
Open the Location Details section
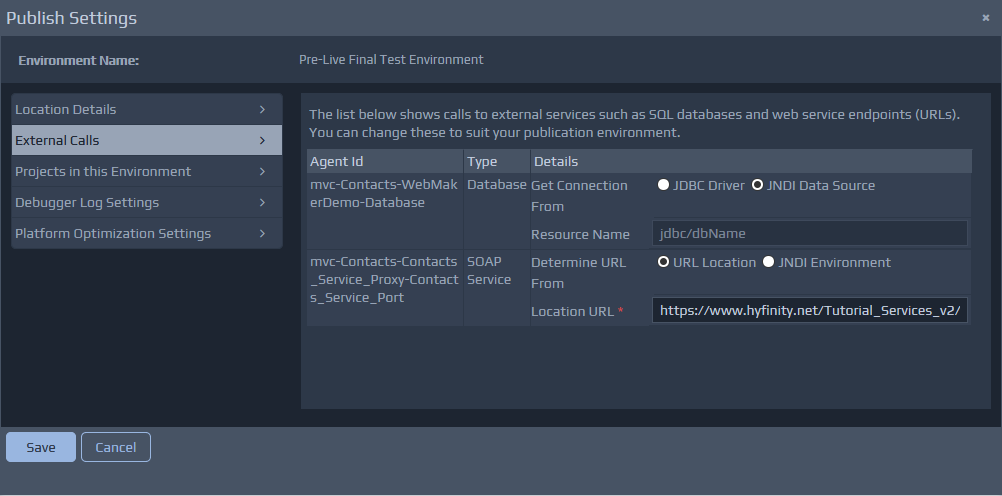pos(66,109)
